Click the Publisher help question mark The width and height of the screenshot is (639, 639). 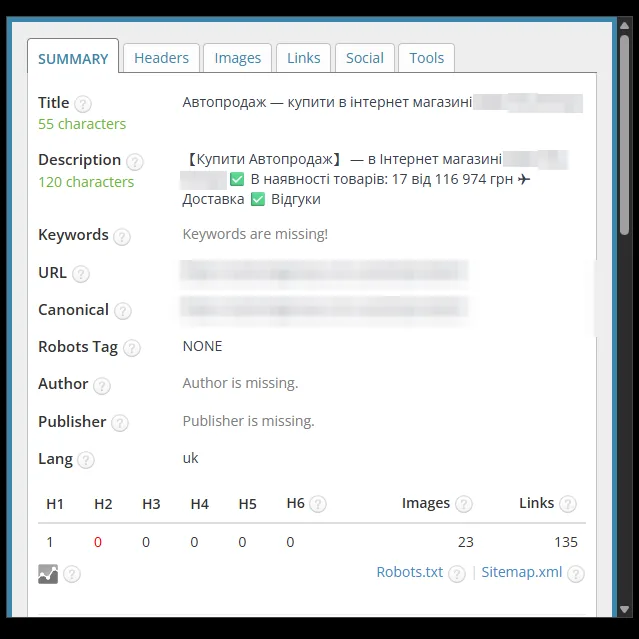[x=120, y=423]
